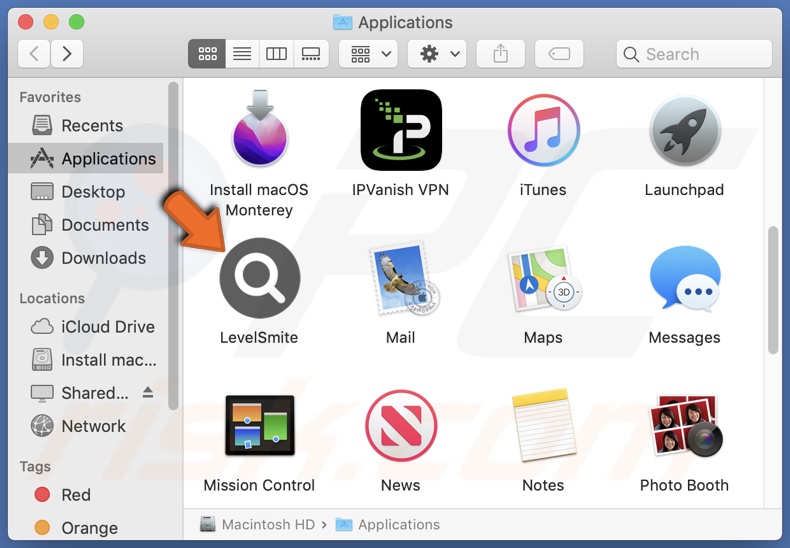Select the Orange tag
Screen dimensions: 790x548
86,528
